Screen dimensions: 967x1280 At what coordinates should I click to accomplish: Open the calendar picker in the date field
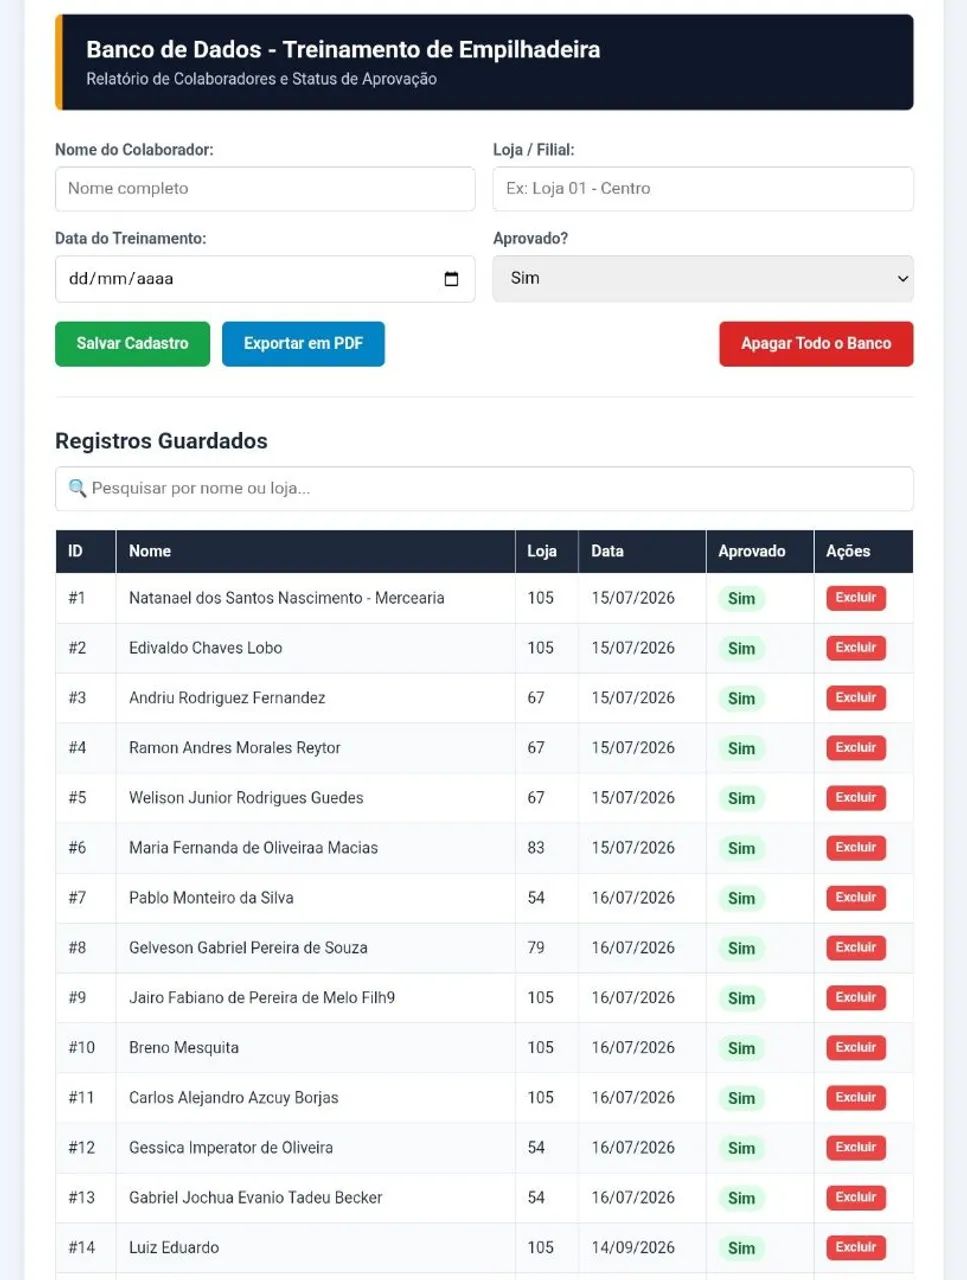(451, 279)
